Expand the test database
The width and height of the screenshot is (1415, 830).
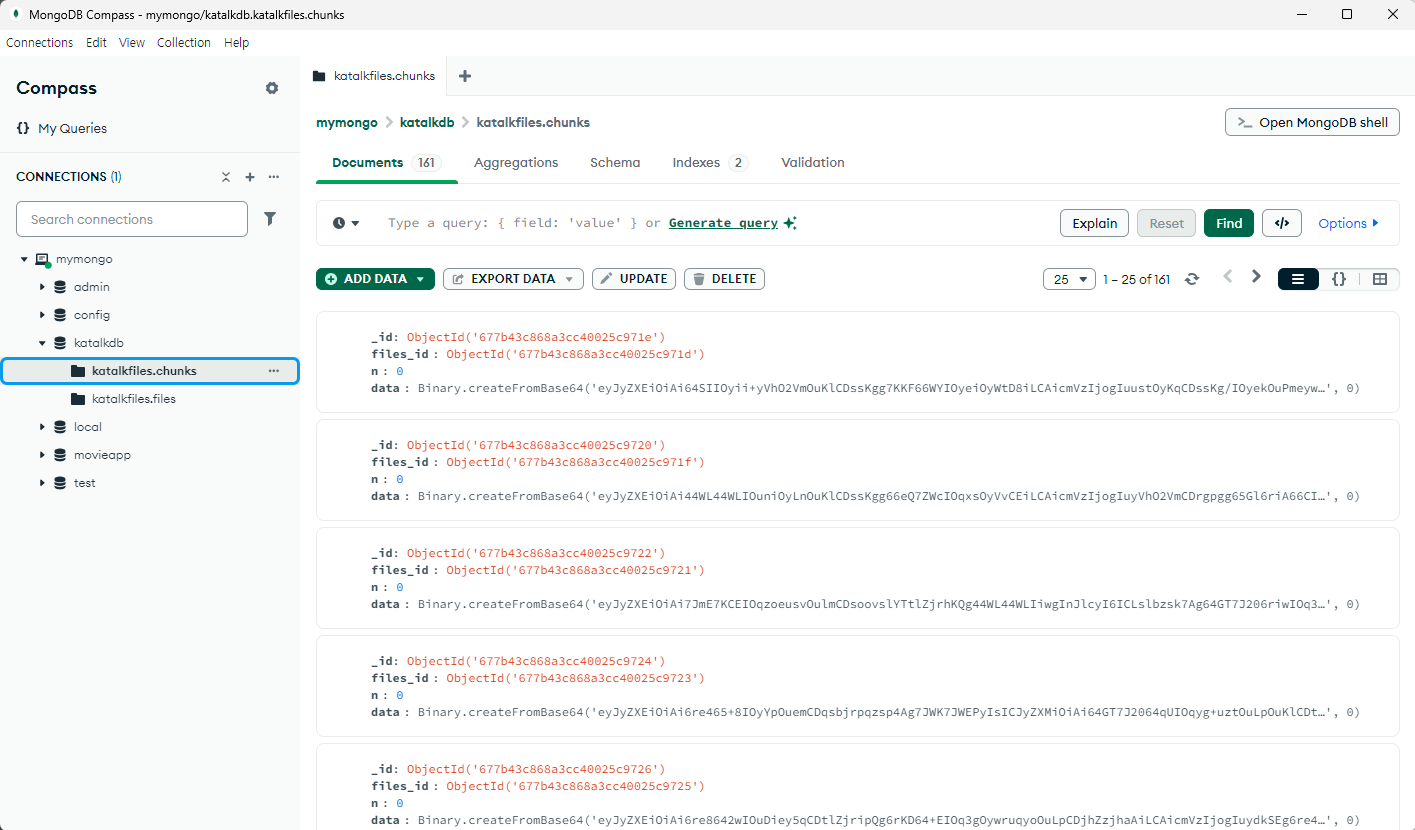click(42, 483)
